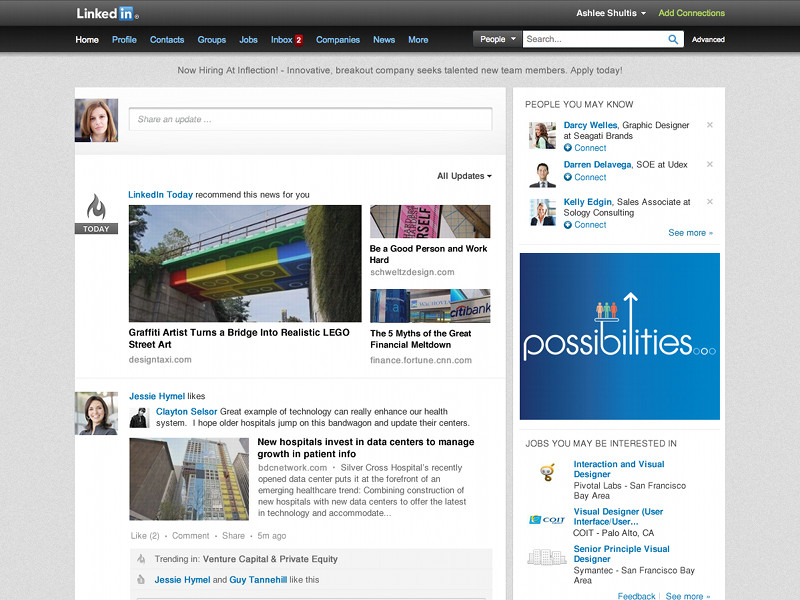Go to the Home tab
The height and width of the screenshot is (600, 800).
click(x=87, y=40)
